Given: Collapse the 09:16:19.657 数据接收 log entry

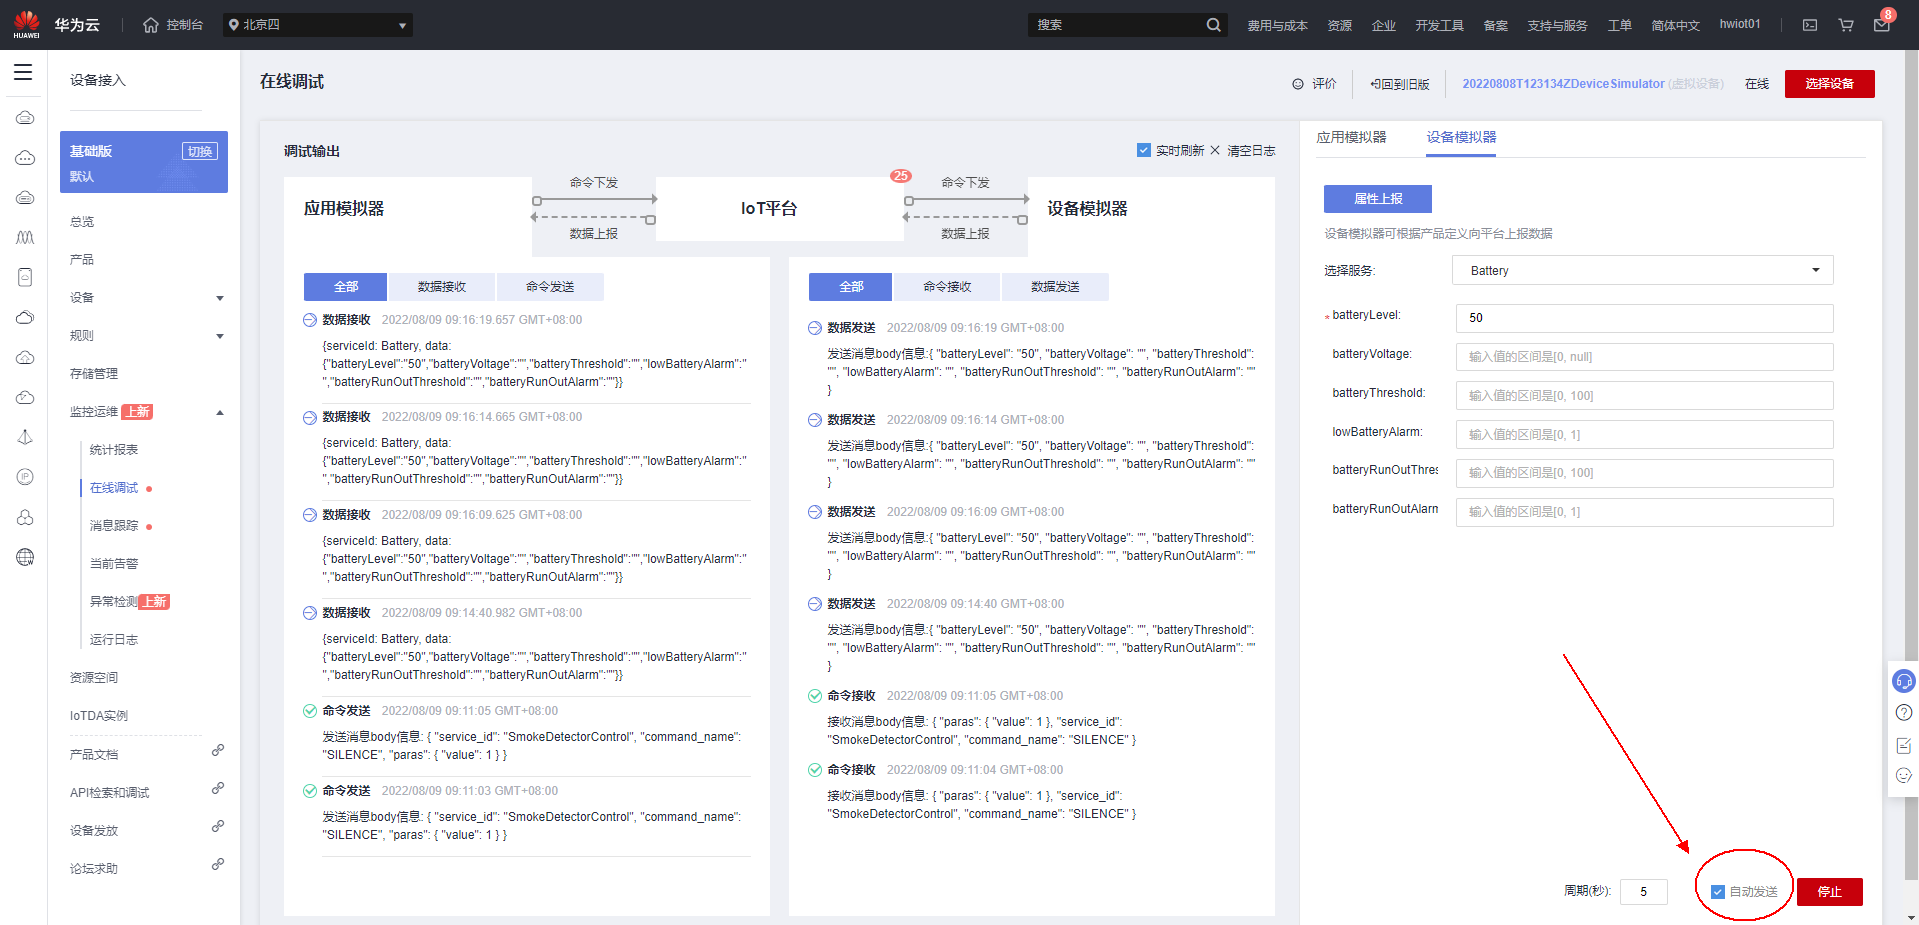Looking at the screenshot, I should [x=310, y=320].
